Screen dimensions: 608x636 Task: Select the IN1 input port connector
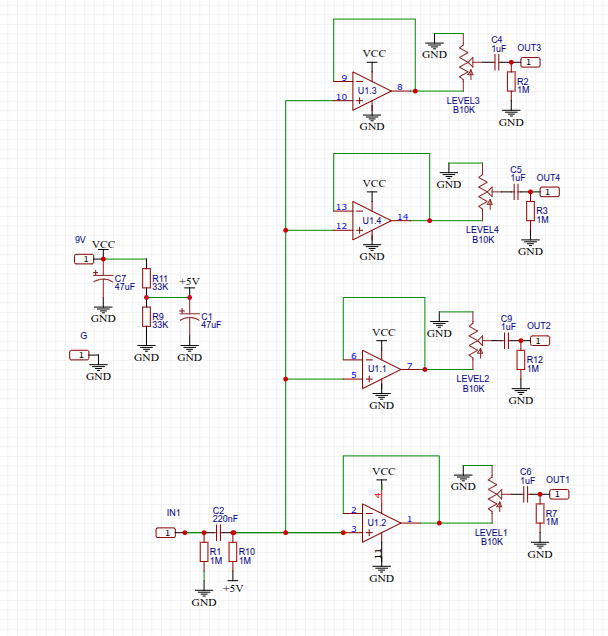165,533
